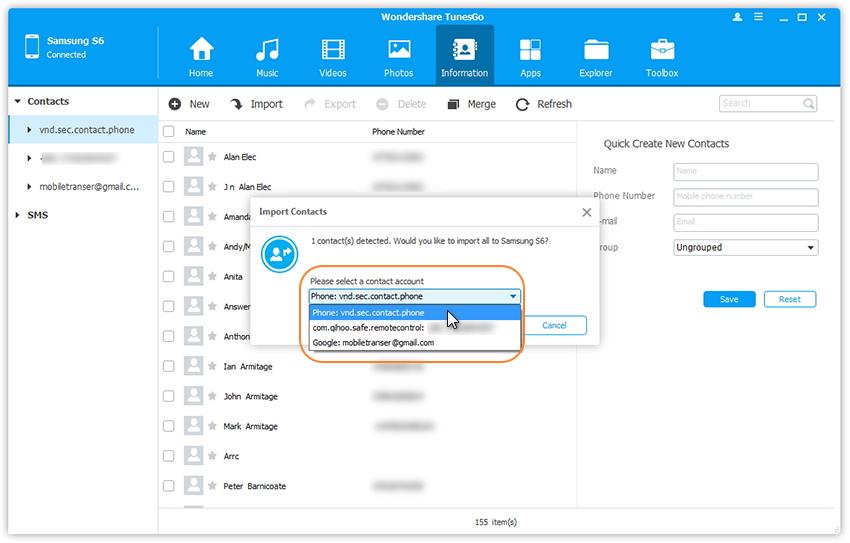Check the box for Peter Barnicoate
Screen dimensions: 850x543
click(x=169, y=486)
